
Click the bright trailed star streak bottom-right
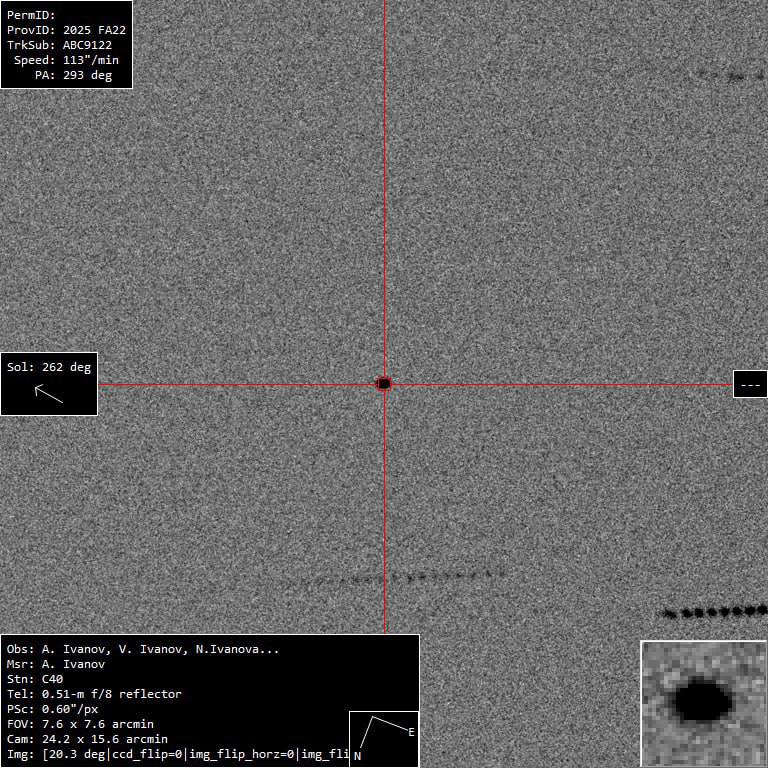pyautogui.click(x=714, y=611)
